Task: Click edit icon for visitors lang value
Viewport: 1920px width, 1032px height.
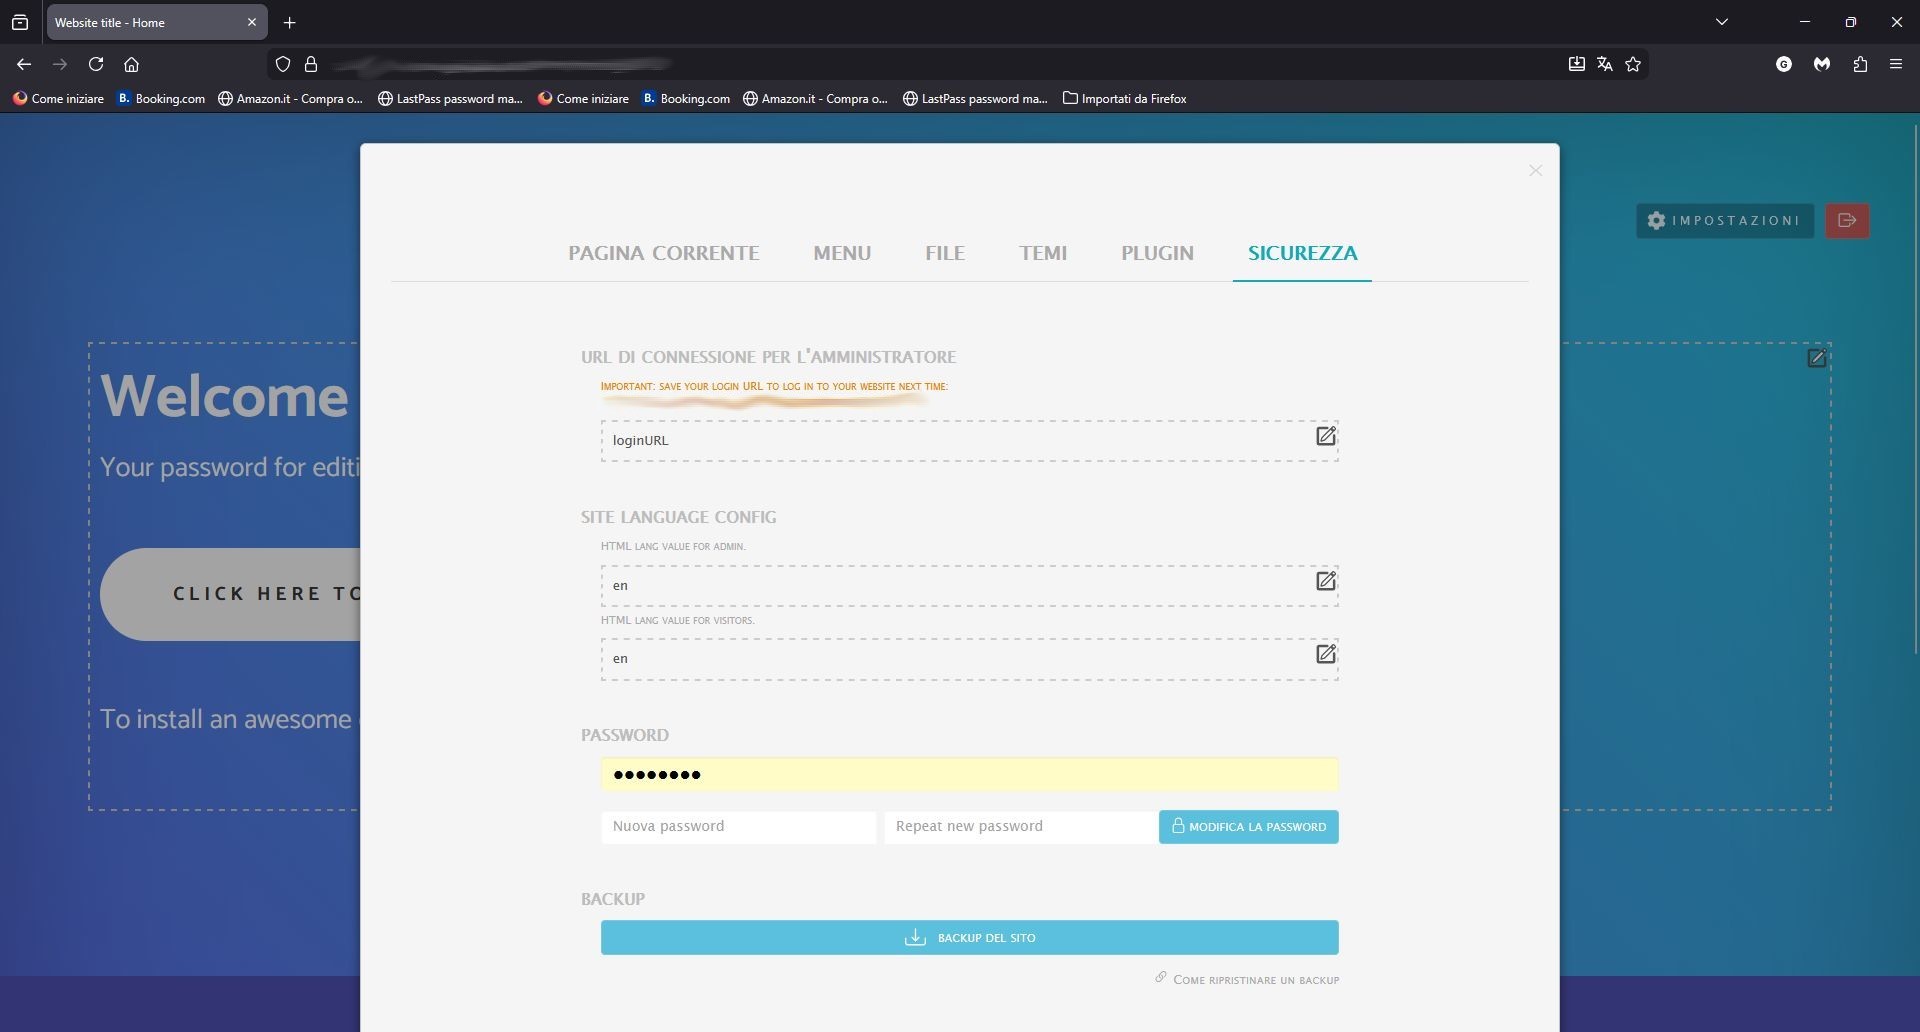Action: pyautogui.click(x=1325, y=654)
